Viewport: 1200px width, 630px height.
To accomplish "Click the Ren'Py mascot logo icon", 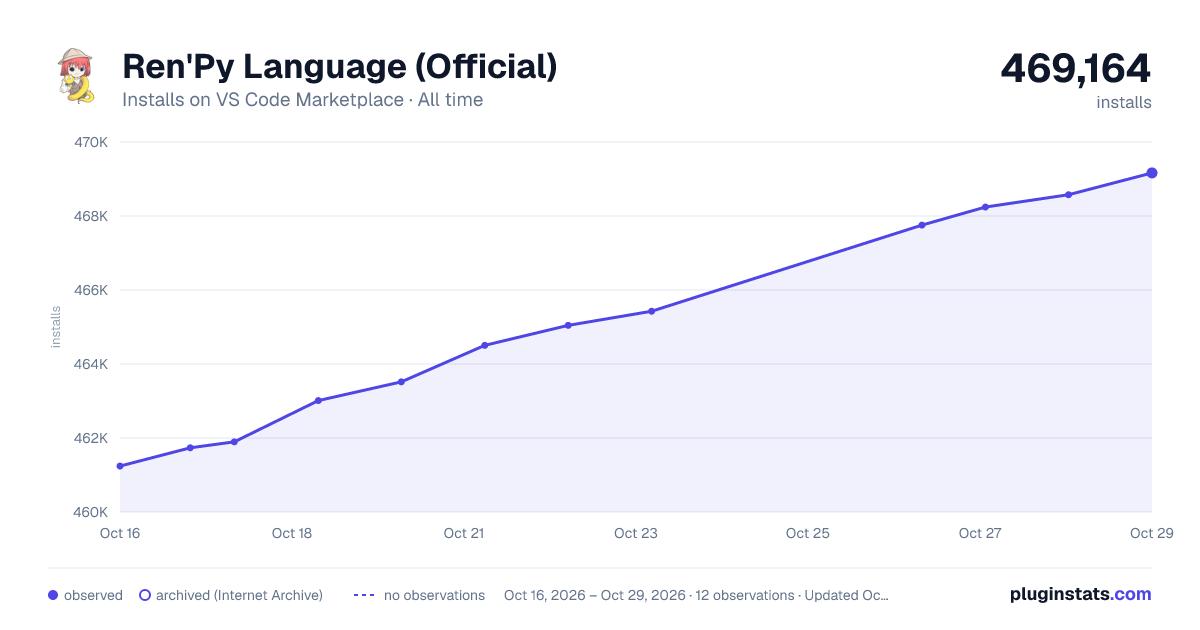I will [76, 76].
